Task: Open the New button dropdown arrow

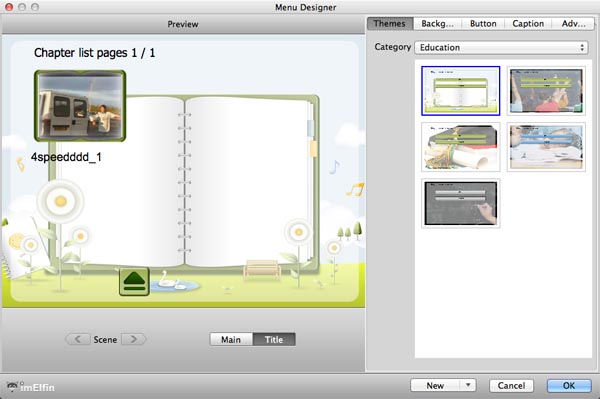Action: tap(468, 385)
